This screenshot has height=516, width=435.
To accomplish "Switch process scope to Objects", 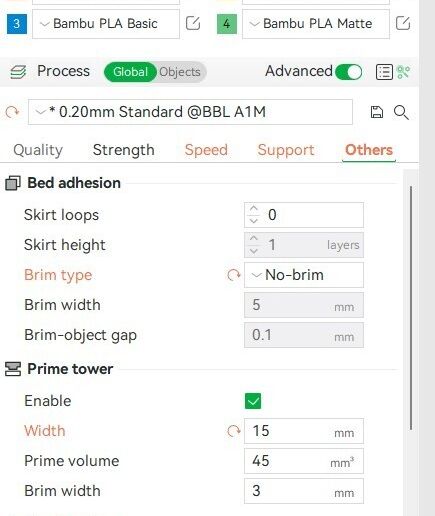I will click(180, 72).
